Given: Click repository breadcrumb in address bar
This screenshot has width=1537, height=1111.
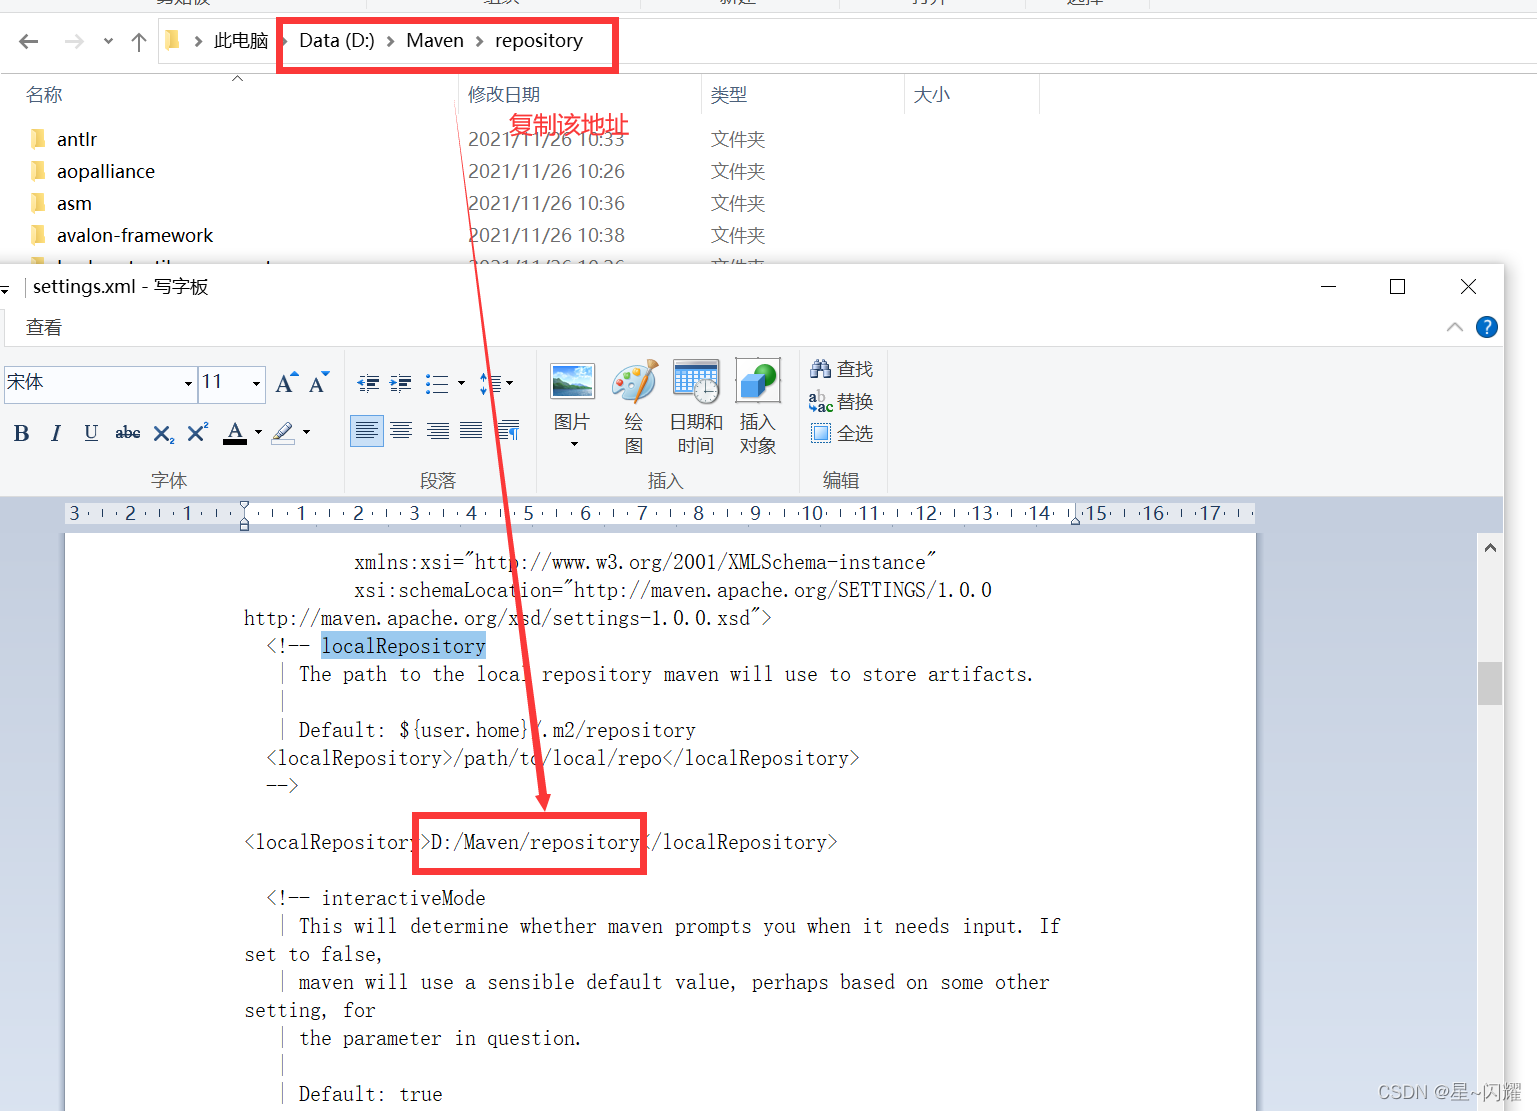Looking at the screenshot, I should [x=539, y=41].
